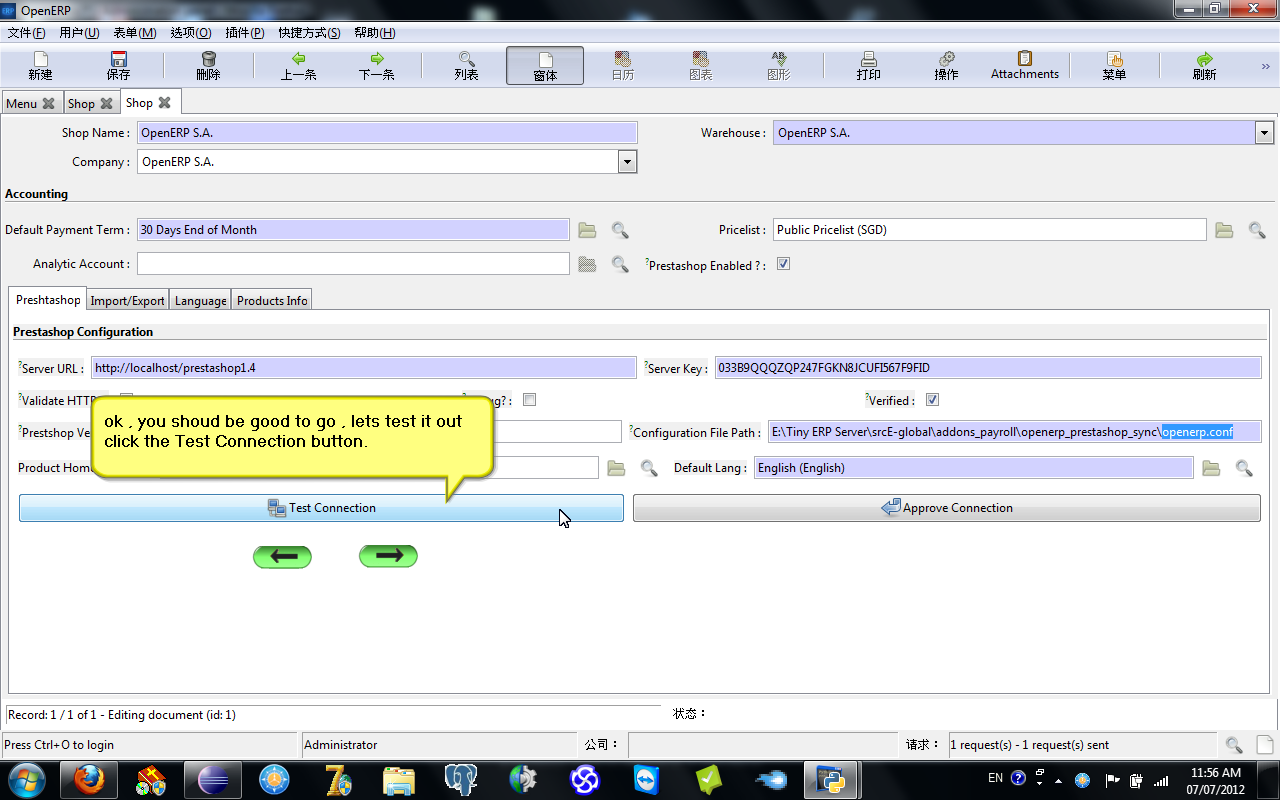Screen dimensions: 1280x800
Task: Open the Windows Start menu
Action: point(26,779)
